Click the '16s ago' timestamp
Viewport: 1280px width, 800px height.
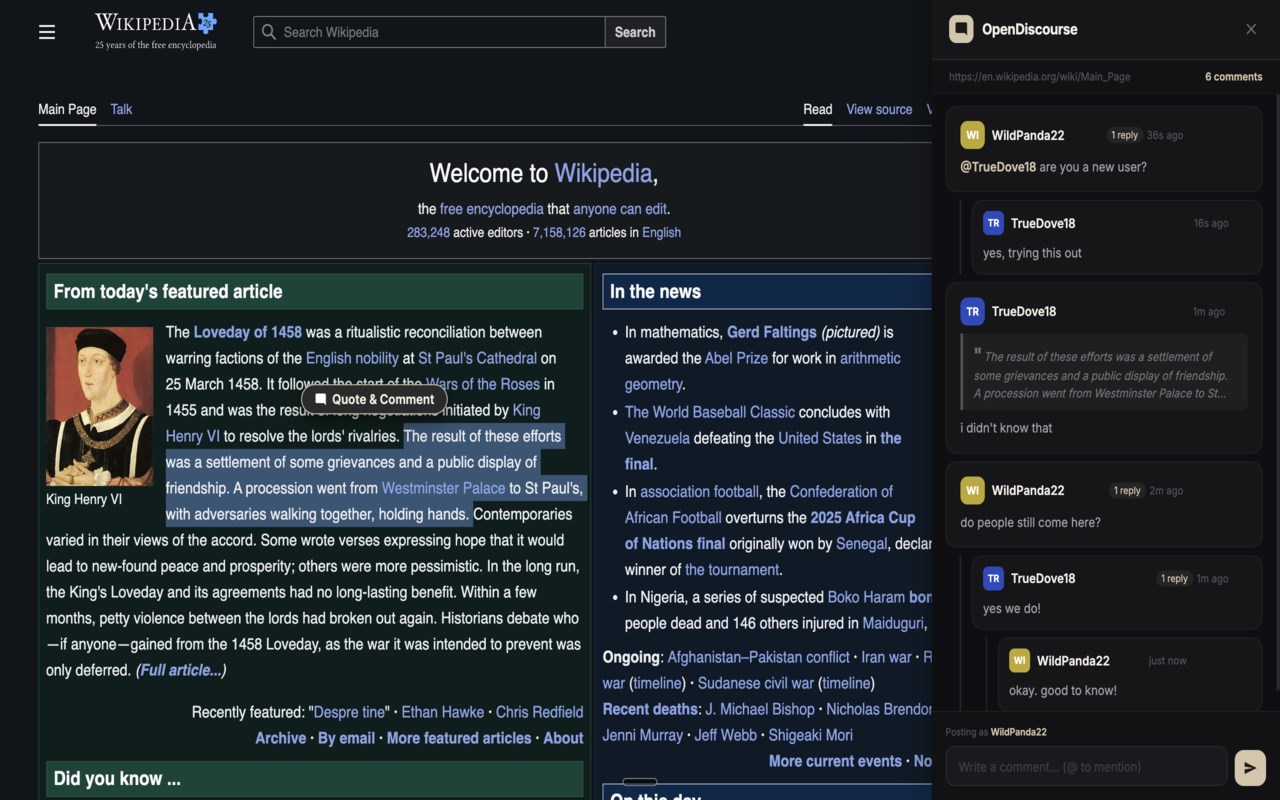[1211, 223]
